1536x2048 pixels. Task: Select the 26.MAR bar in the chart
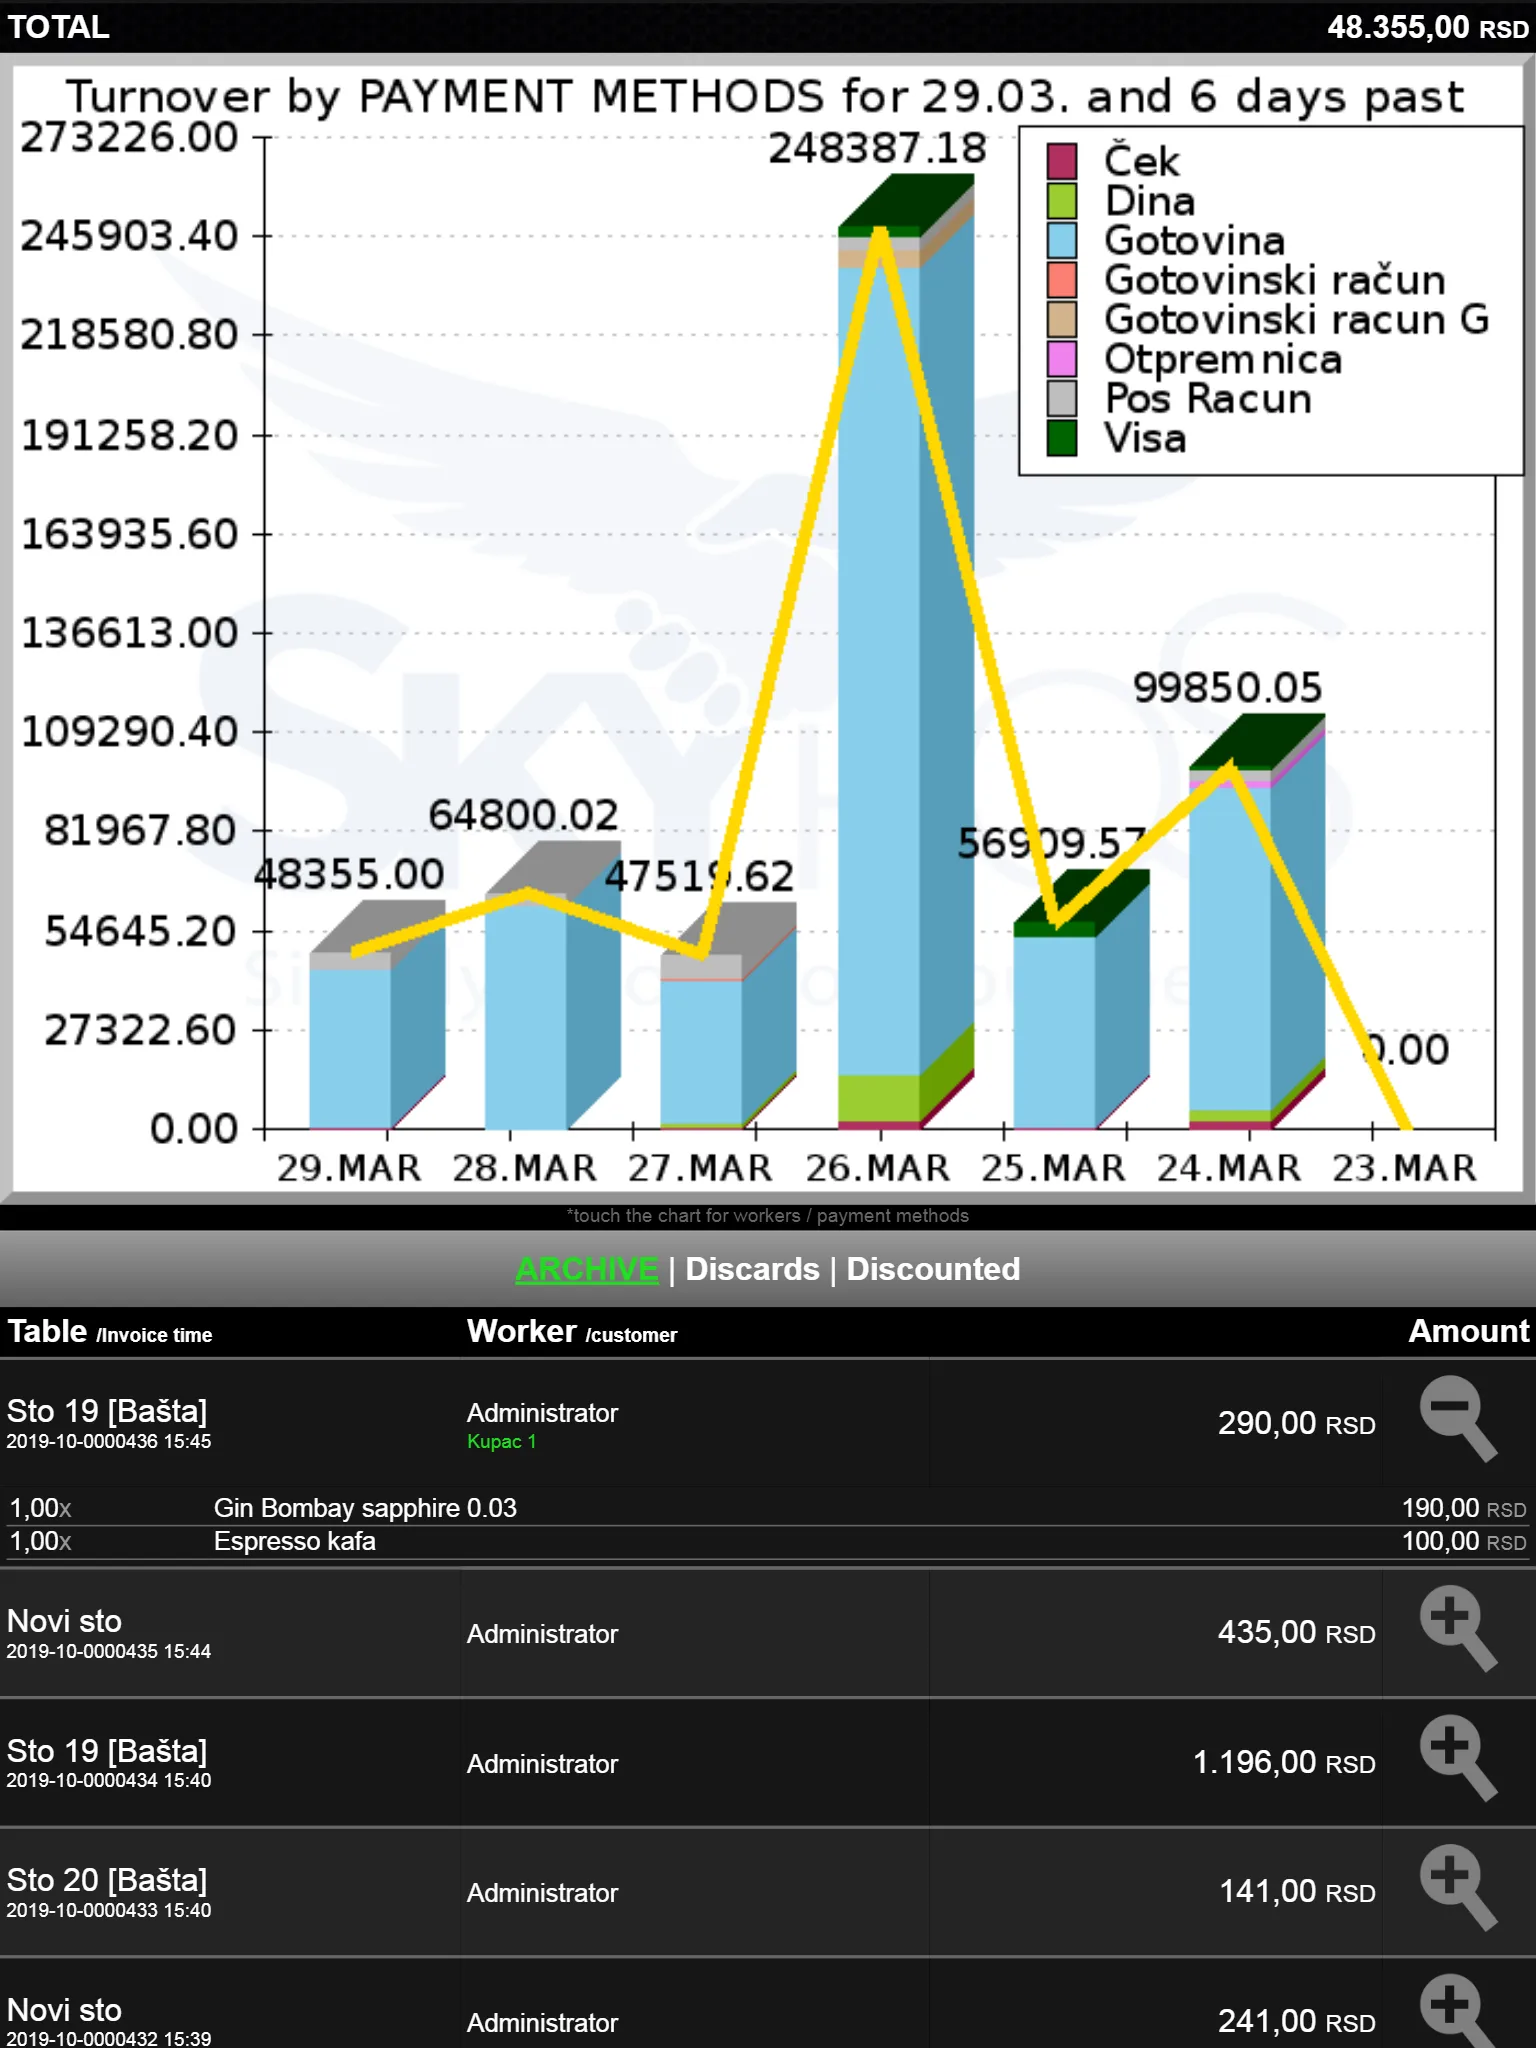click(x=906, y=652)
